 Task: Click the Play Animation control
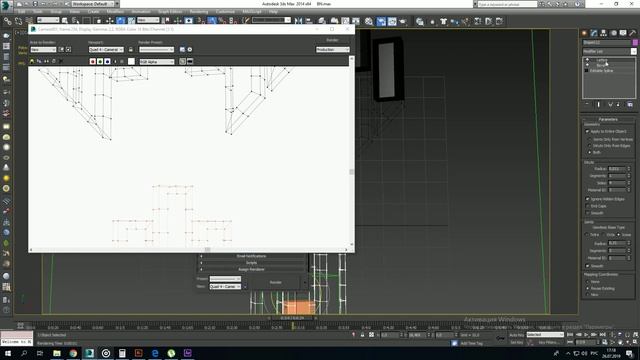tap(586, 335)
